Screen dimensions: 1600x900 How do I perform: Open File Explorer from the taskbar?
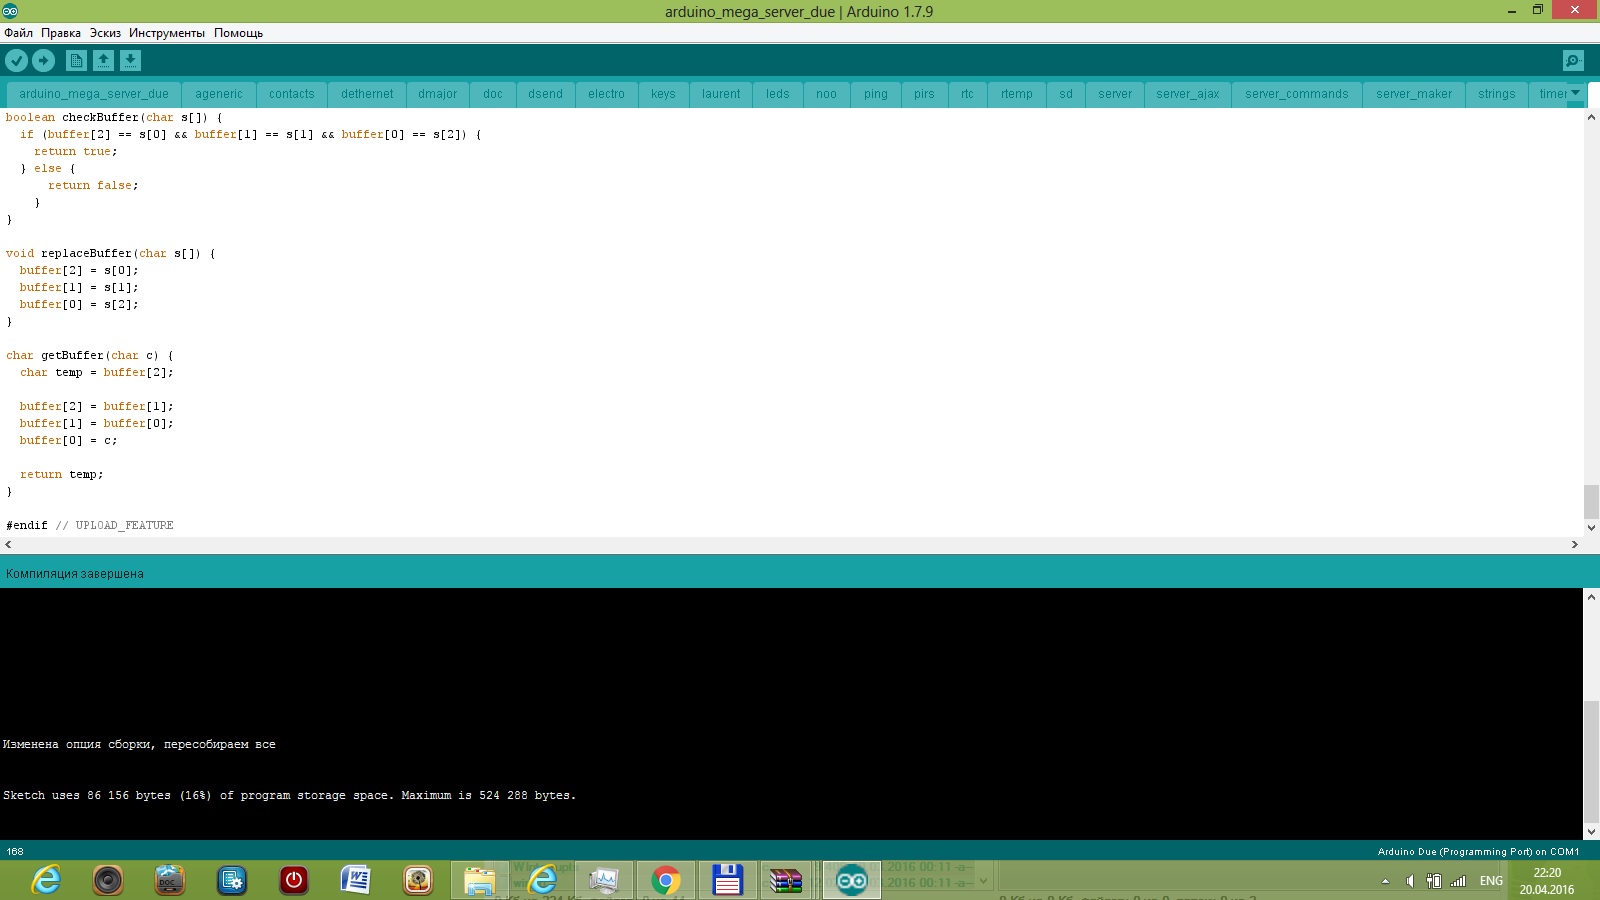(480, 880)
